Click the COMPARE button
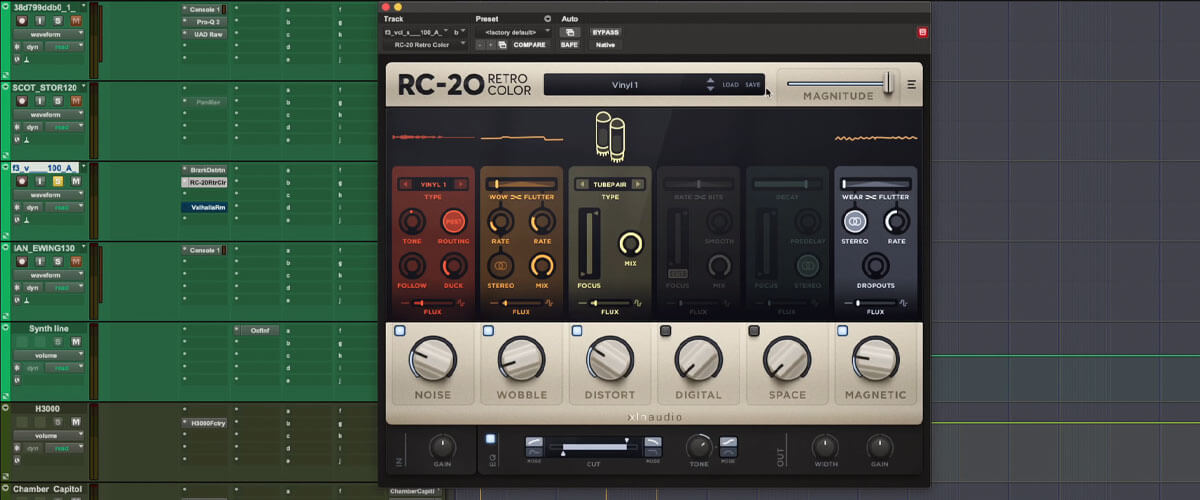The width and height of the screenshot is (1200, 500). (x=530, y=45)
